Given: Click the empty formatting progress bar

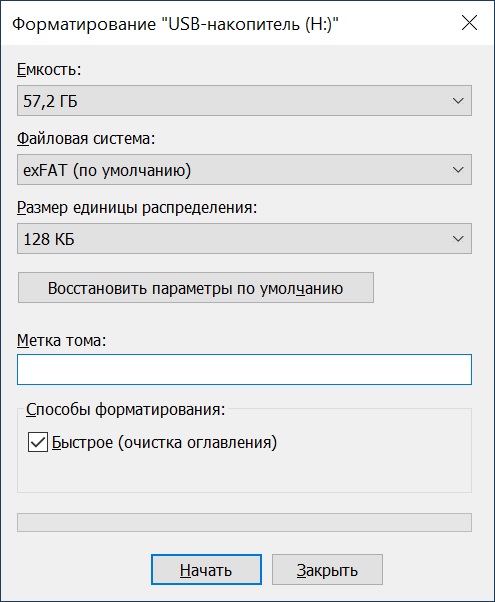Looking at the screenshot, I should pyautogui.click(x=244, y=523).
